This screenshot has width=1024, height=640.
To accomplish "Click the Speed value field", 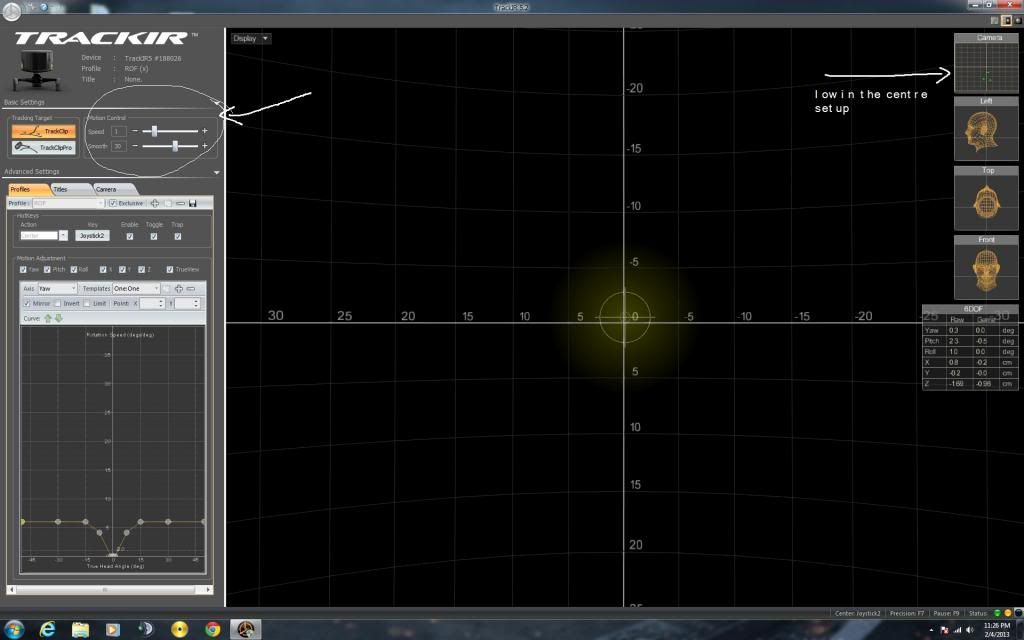I will (118, 131).
